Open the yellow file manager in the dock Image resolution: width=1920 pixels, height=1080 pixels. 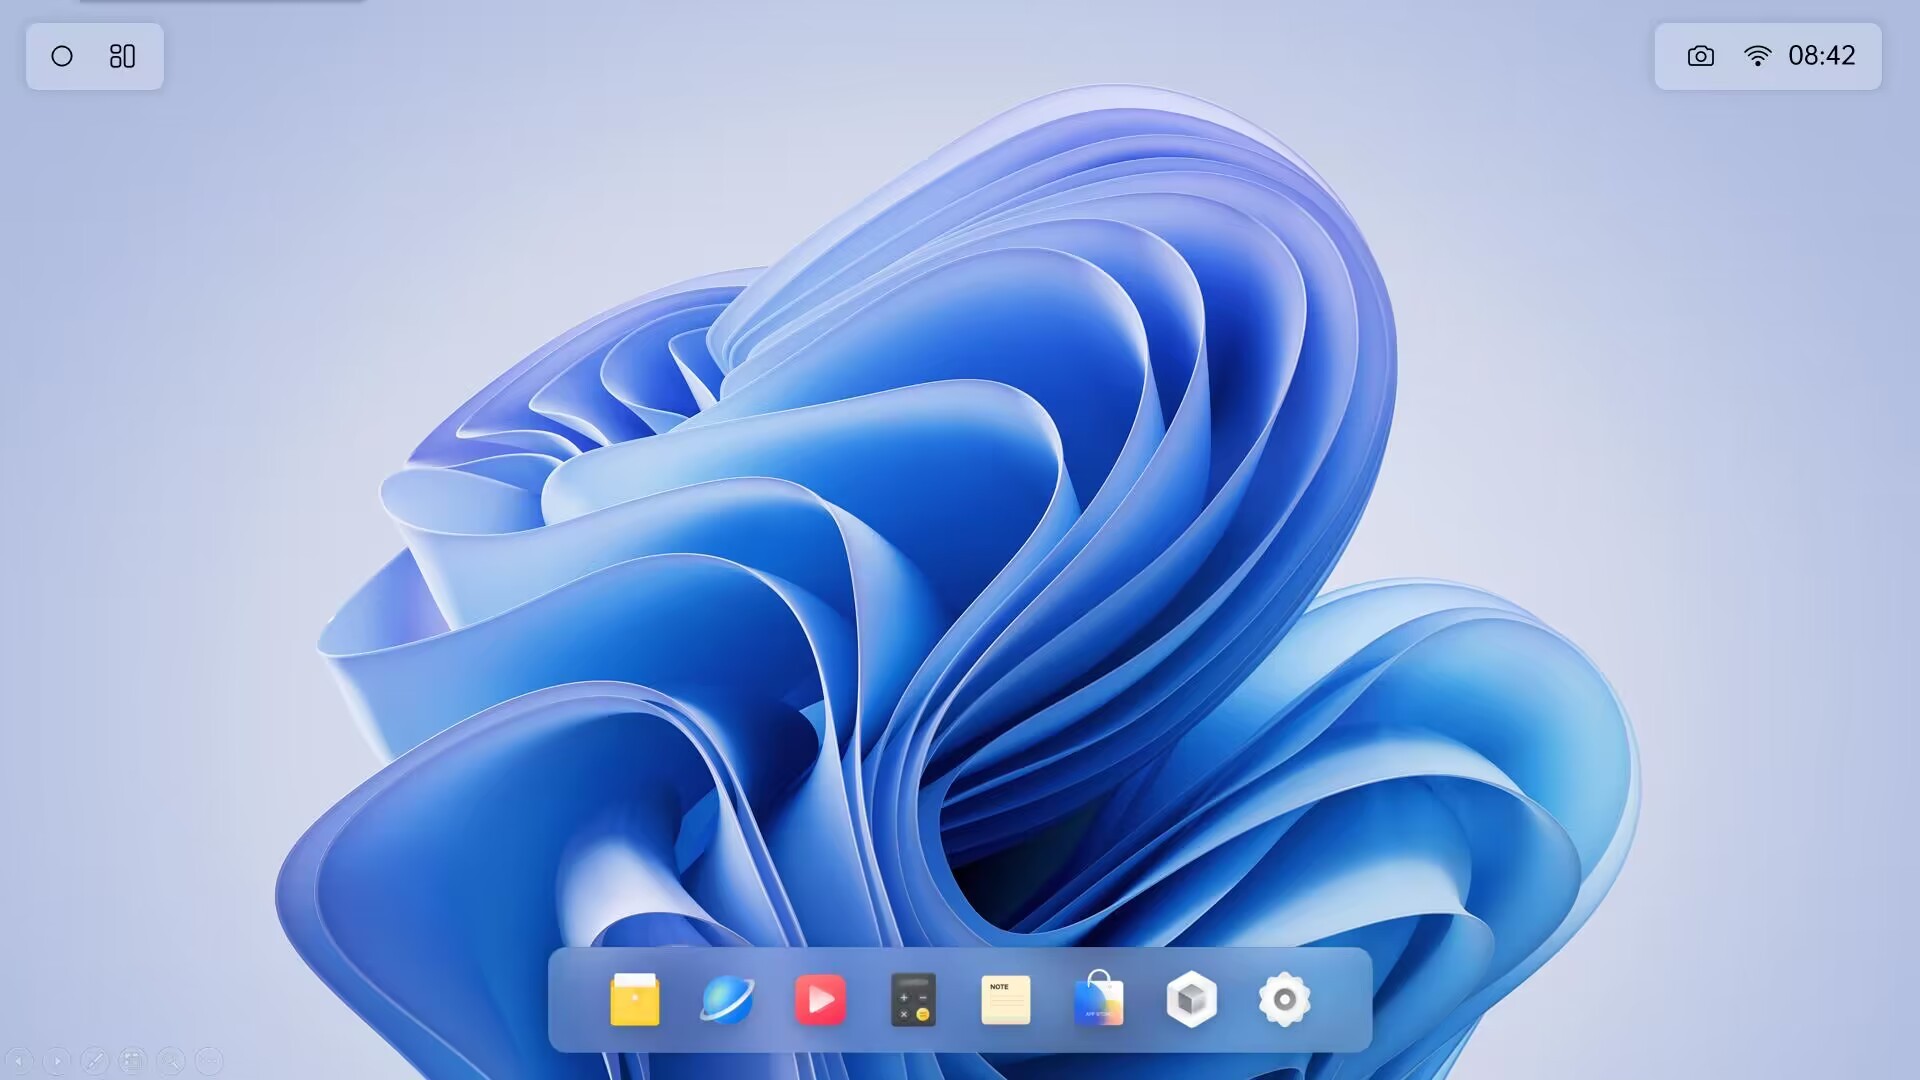coord(635,999)
